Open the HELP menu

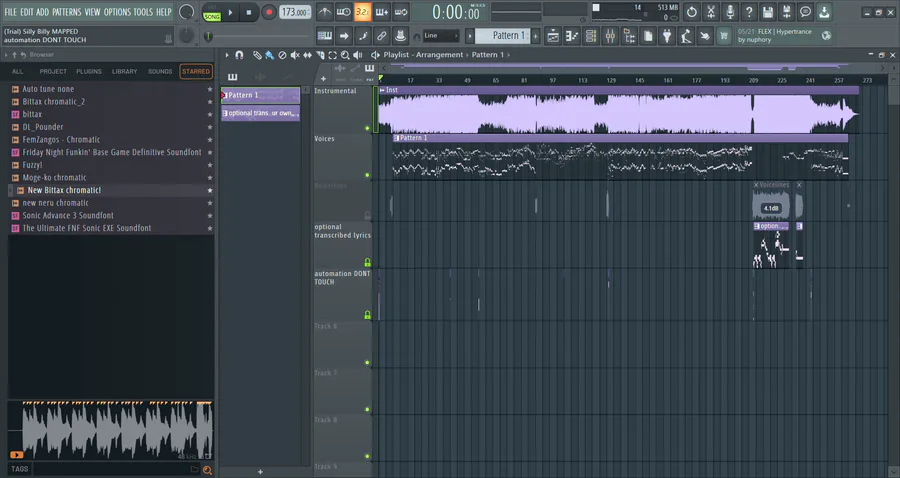[x=164, y=11]
